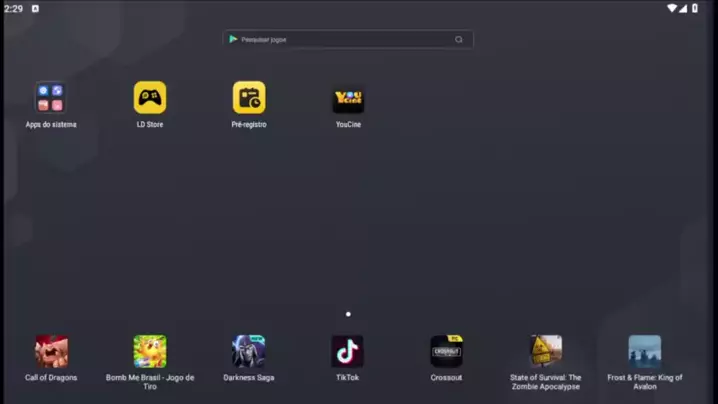Open the Pré-registro app

point(249,98)
